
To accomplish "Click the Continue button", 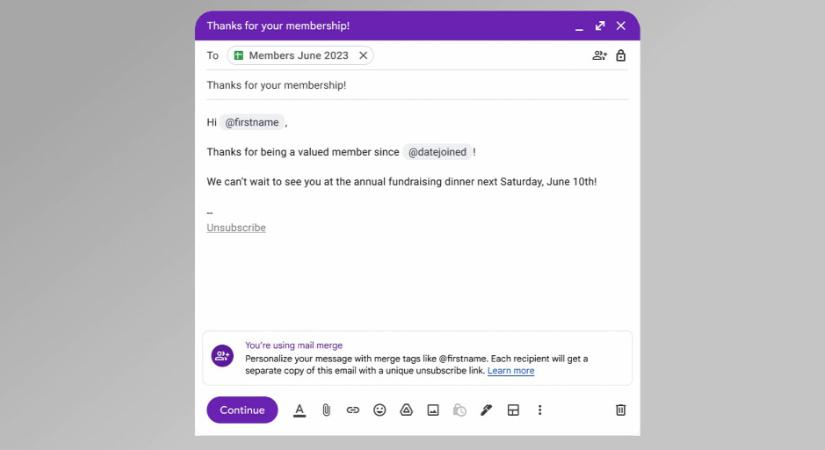I will [x=242, y=410].
